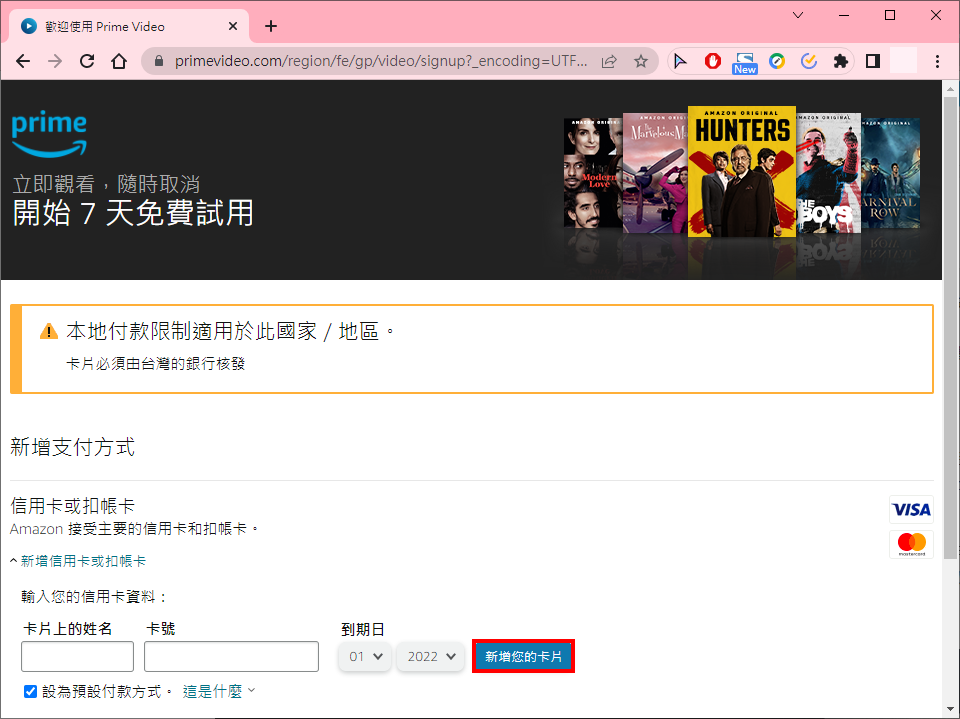This screenshot has height=719, width=960.
Task: Click the 立即觀看，隨時取消 tagline
Action: click(107, 184)
